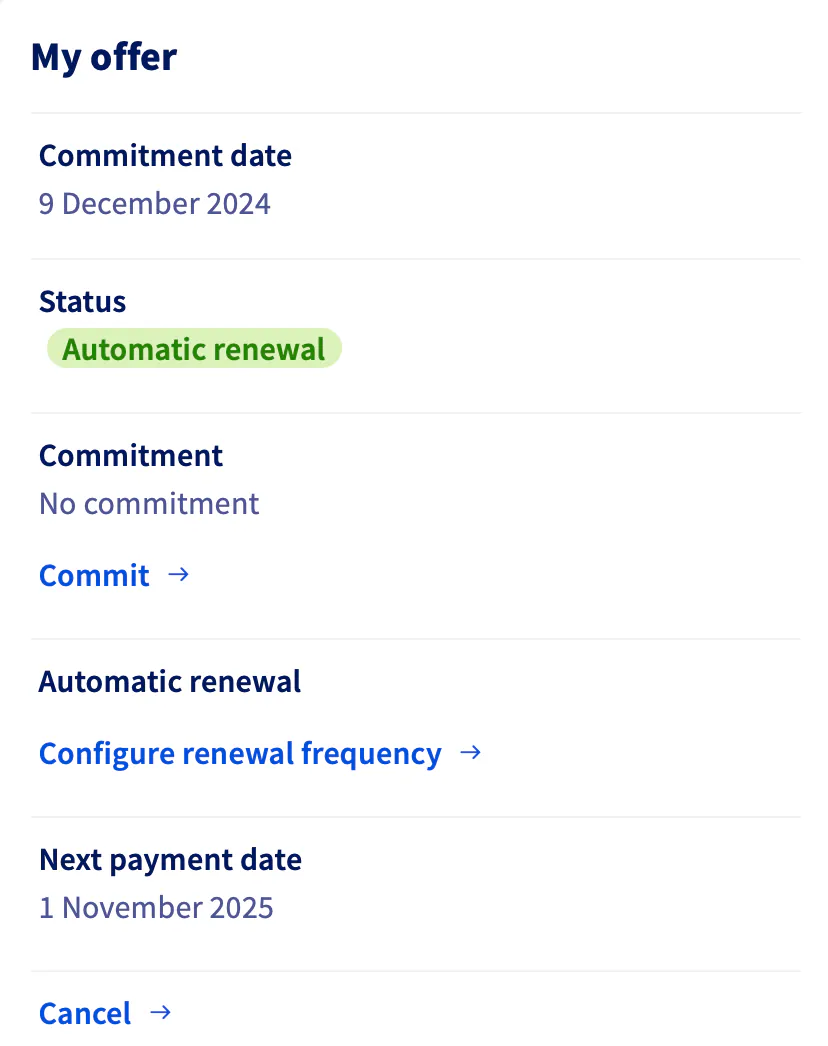Click the arrow icon next to Cancel
Image resolution: width=828 pixels, height=1046 pixels.
(x=160, y=1013)
